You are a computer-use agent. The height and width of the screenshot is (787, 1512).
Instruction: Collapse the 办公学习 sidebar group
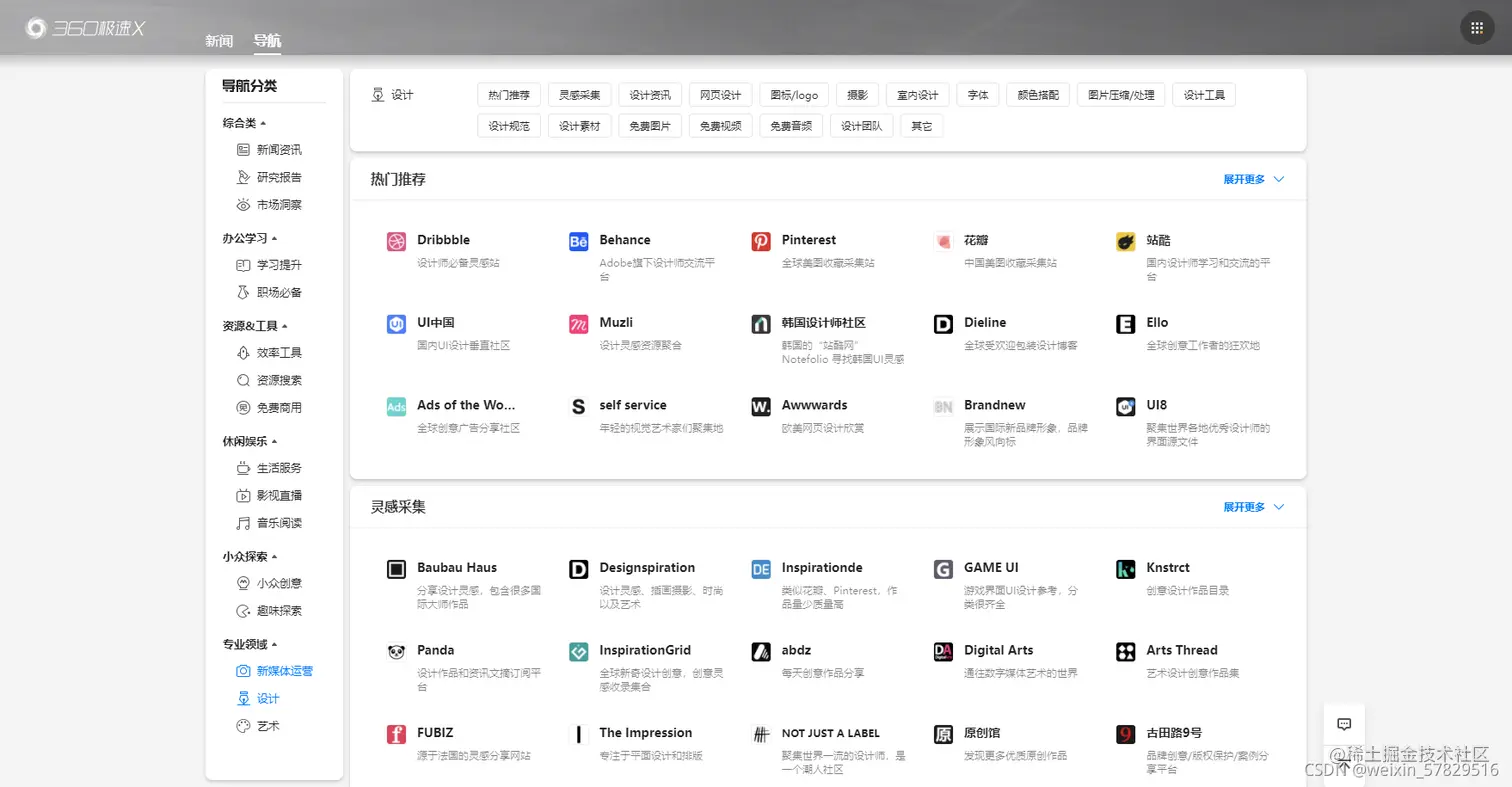coord(250,238)
